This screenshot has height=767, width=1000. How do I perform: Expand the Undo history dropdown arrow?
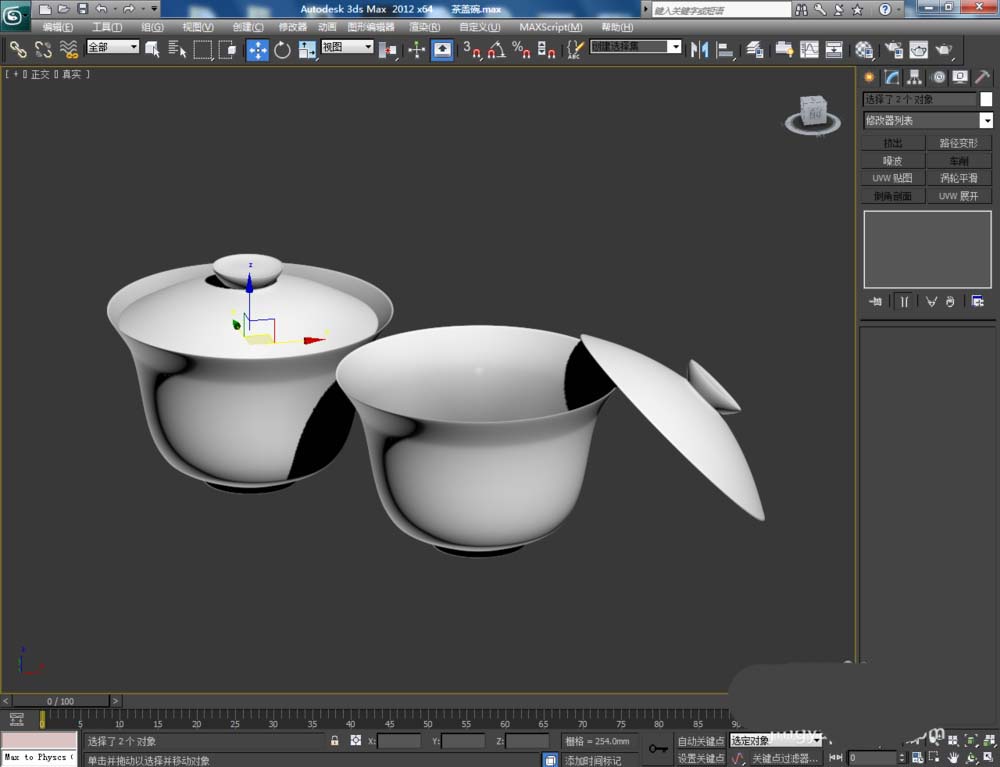[115, 9]
